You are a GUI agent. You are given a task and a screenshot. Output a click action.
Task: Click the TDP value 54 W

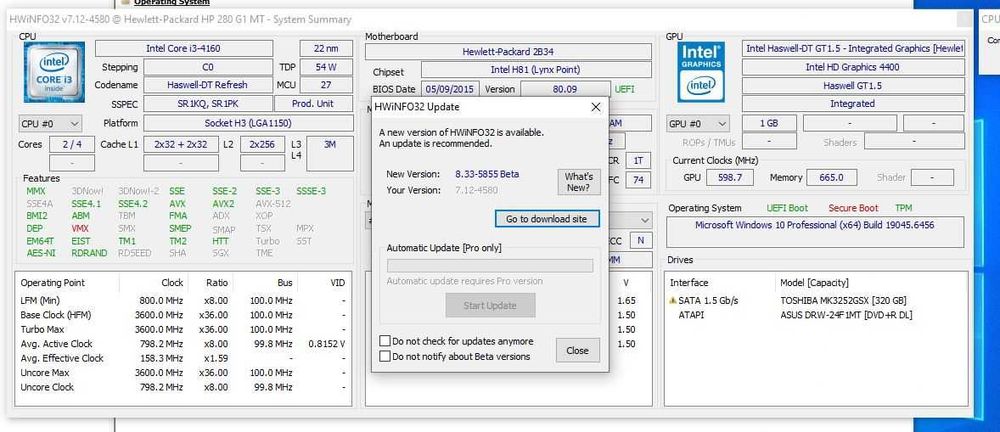point(326,67)
